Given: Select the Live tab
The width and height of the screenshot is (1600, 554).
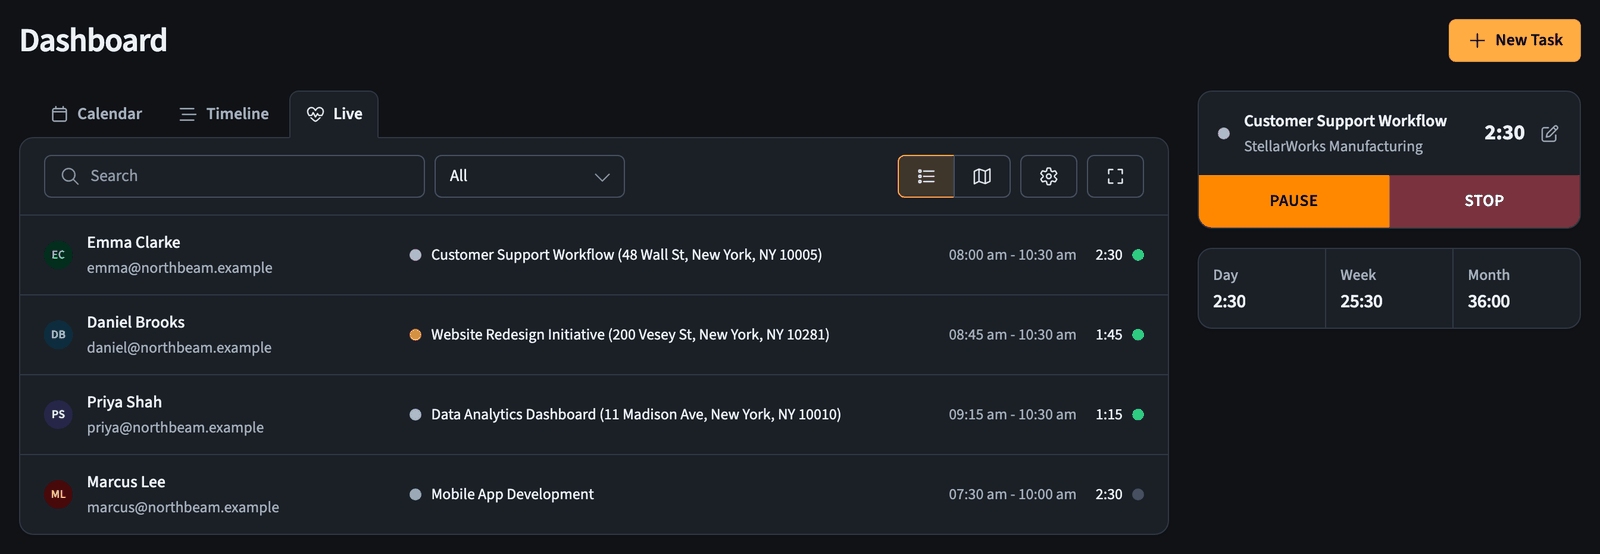Looking at the screenshot, I should [x=334, y=114].
